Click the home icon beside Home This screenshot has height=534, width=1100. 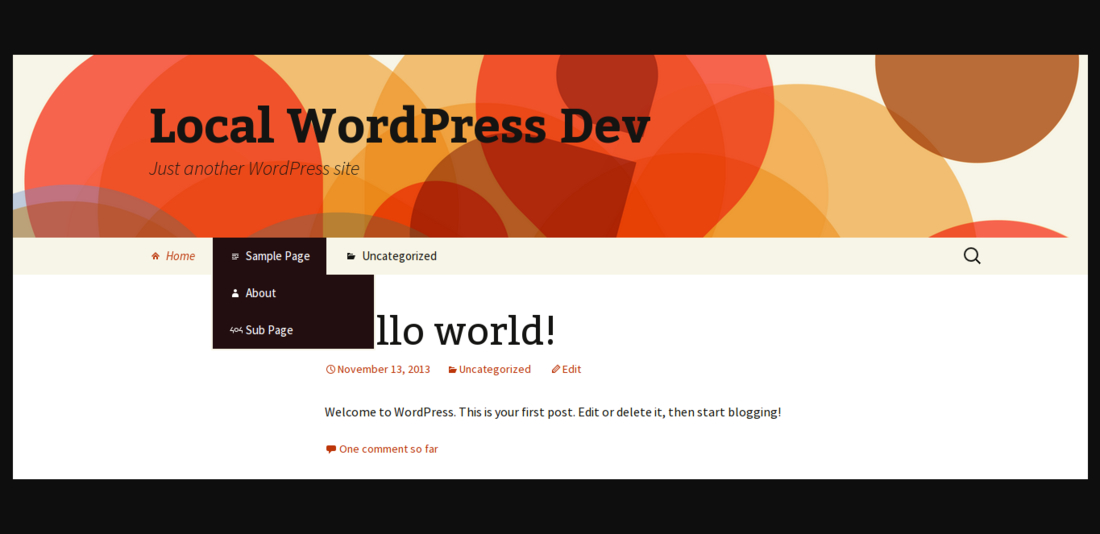point(156,256)
